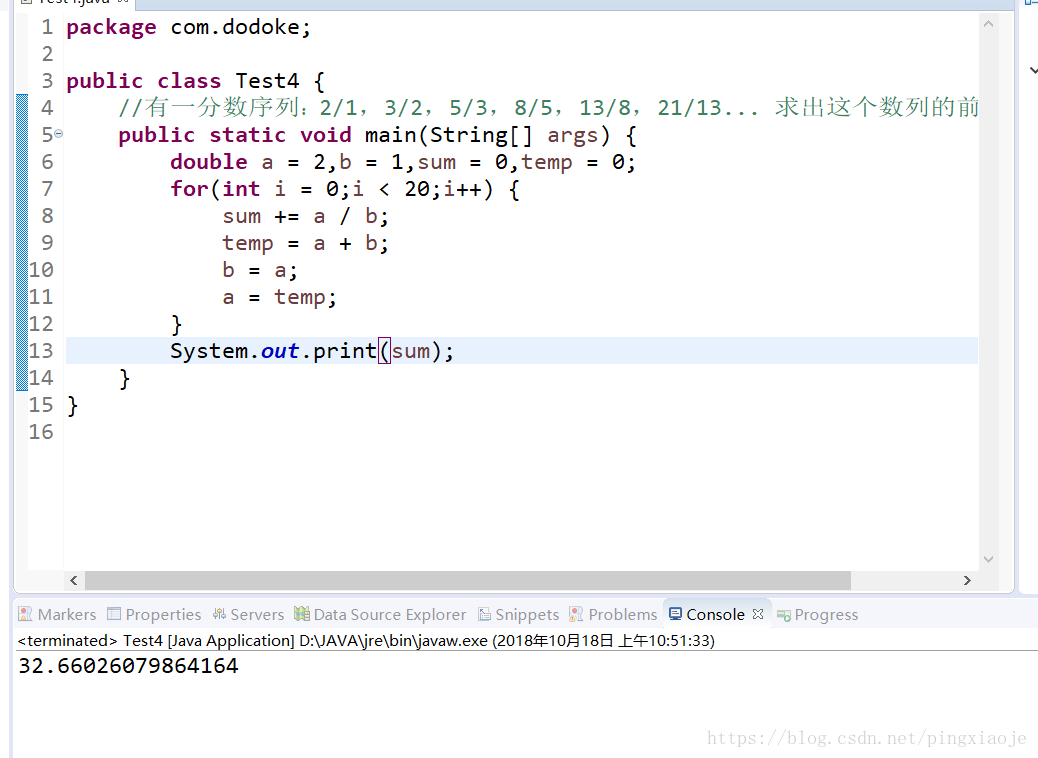Viewport: 1038px width, 758px height.
Task: Place cursor on 'package com.dodoke;' line
Action: click(188, 27)
